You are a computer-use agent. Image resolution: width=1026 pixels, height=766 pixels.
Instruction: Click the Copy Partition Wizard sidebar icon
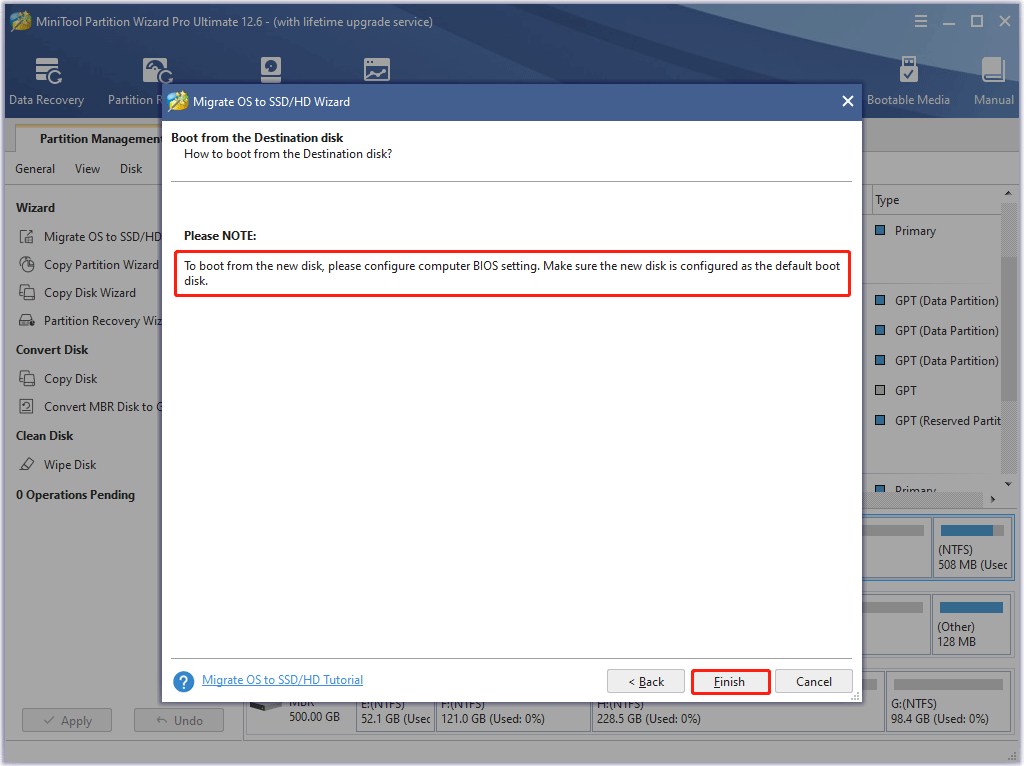click(26, 264)
